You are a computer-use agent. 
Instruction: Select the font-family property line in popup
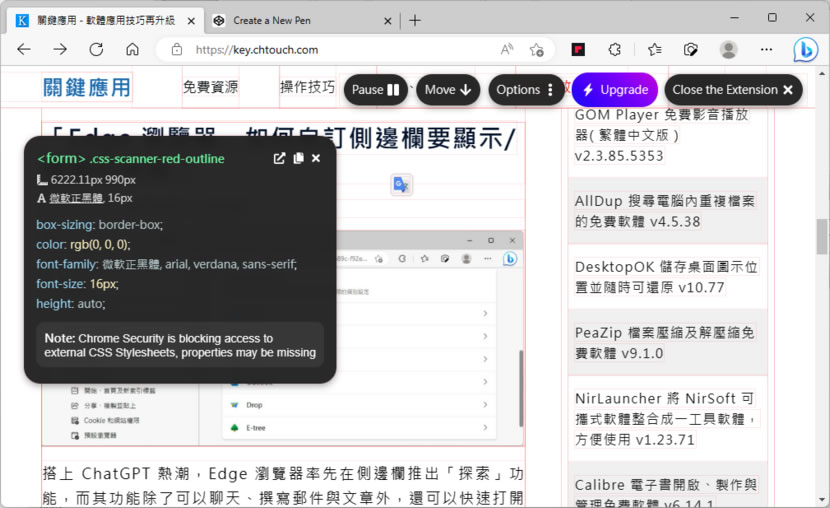167,264
